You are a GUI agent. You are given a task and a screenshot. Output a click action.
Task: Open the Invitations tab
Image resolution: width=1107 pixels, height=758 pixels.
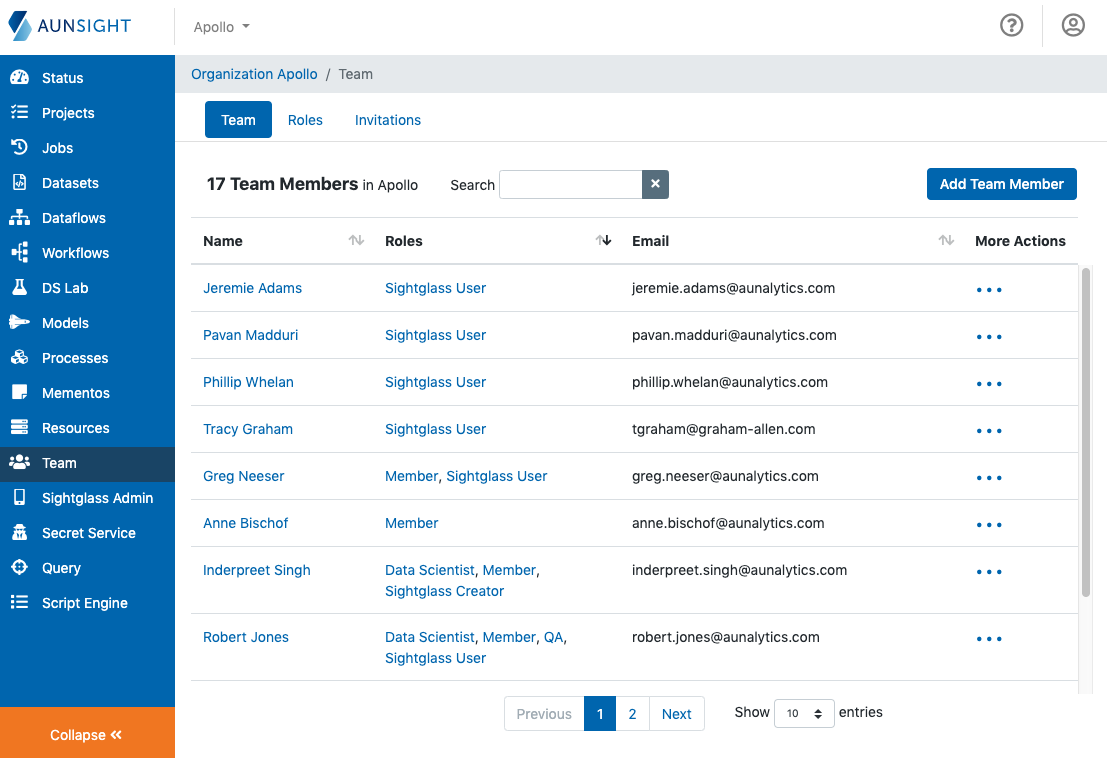pyautogui.click(x=387, y=120)
